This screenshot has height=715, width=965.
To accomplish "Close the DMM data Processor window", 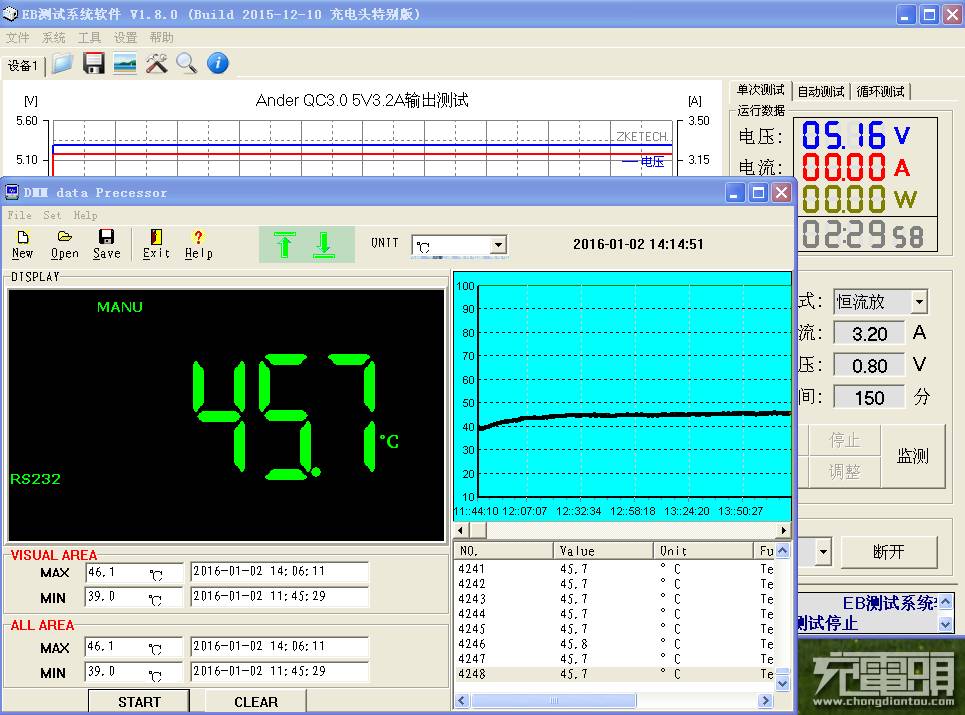I will 782,193.
